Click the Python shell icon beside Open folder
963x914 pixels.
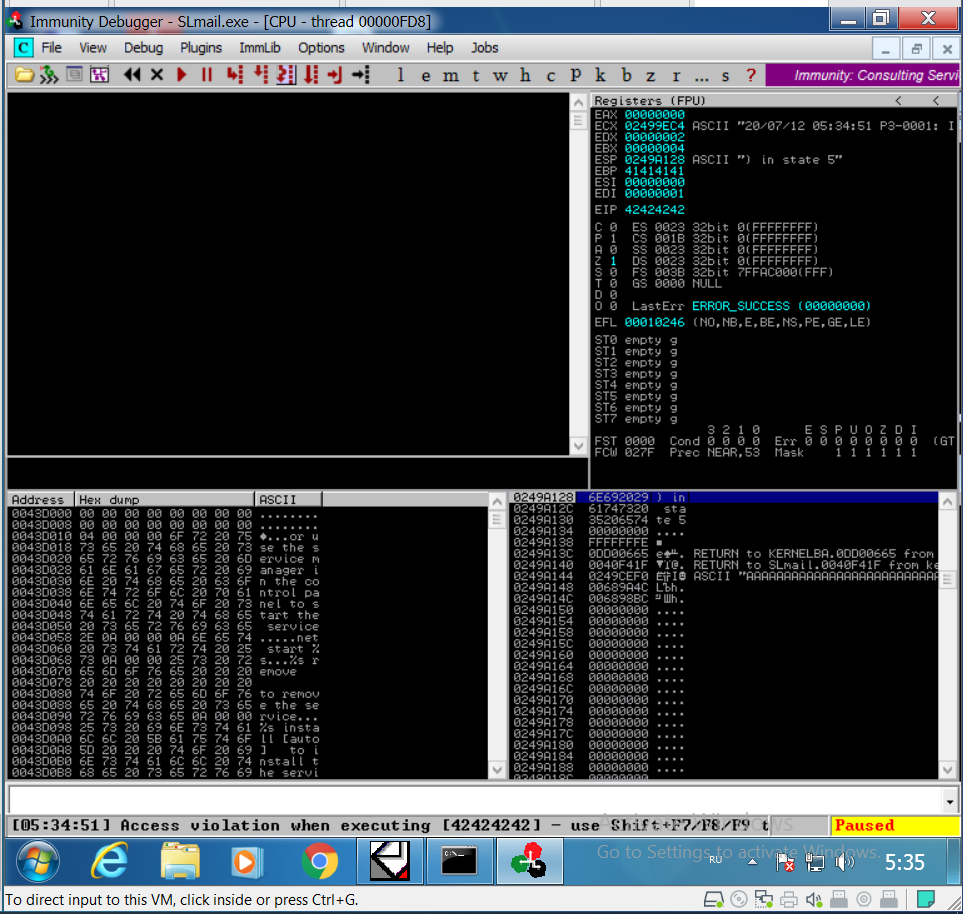click(x=49, y=75)
